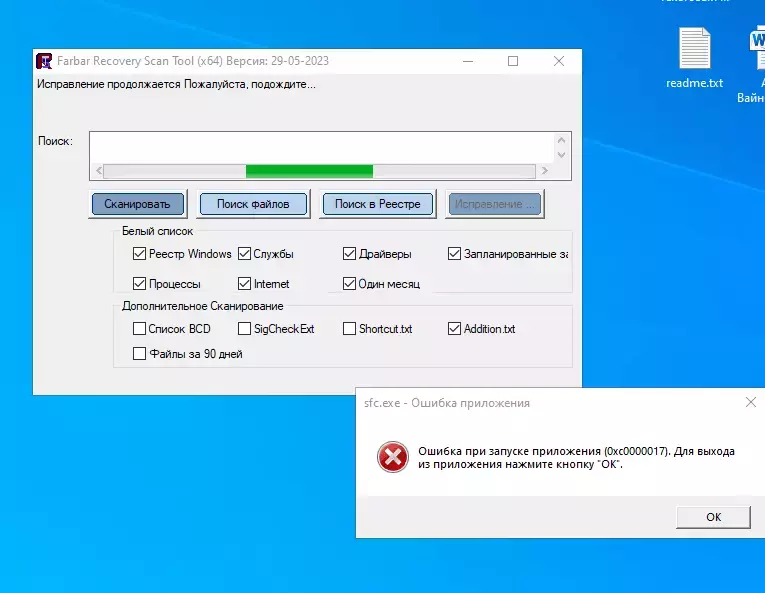This screenshot has width=765, height=593.
Task: Maximize the Farbar Recovery Scan Tool window
Action: coord(513,61)
